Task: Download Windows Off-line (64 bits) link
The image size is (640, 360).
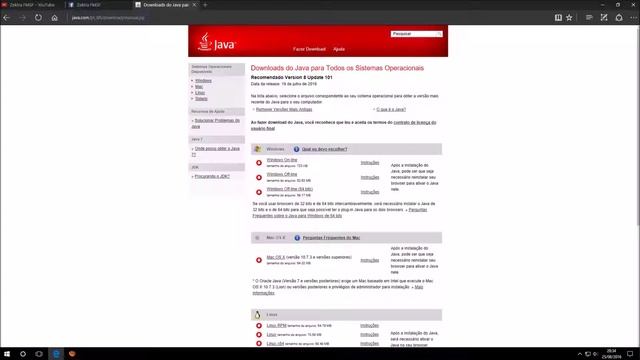Action: (289, 189)
